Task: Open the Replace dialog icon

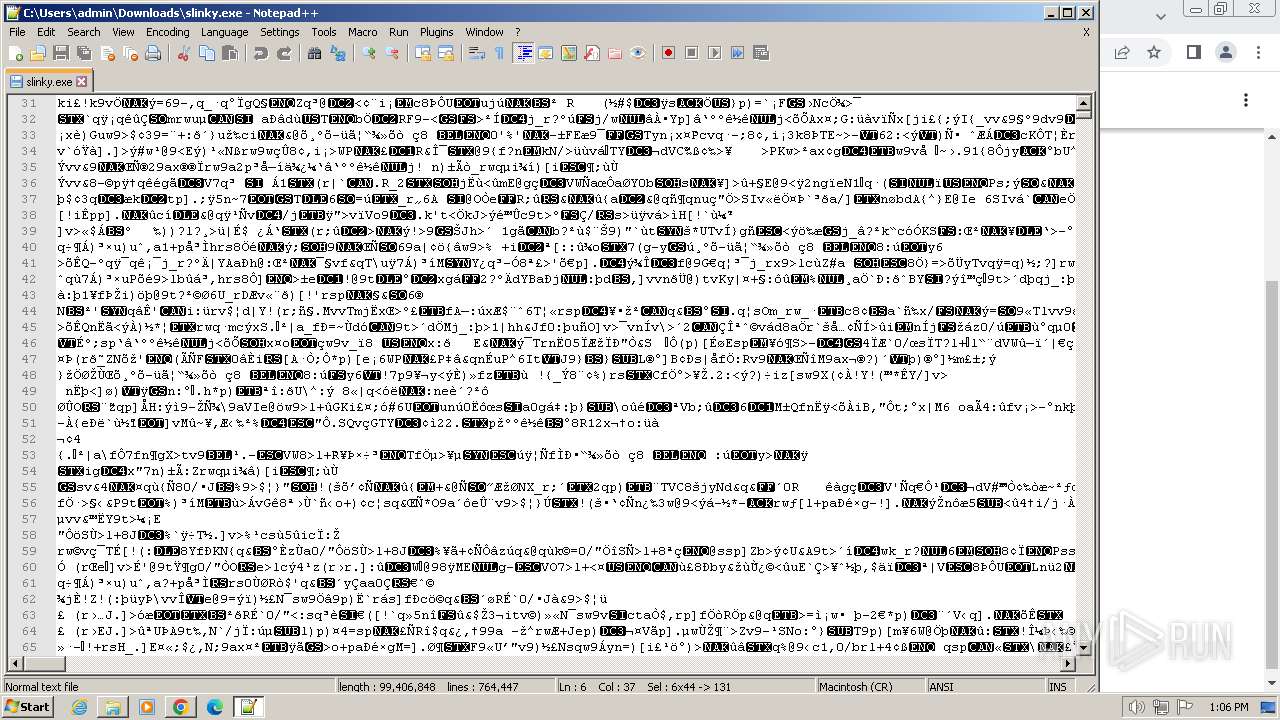Action: tap(337, 53)
